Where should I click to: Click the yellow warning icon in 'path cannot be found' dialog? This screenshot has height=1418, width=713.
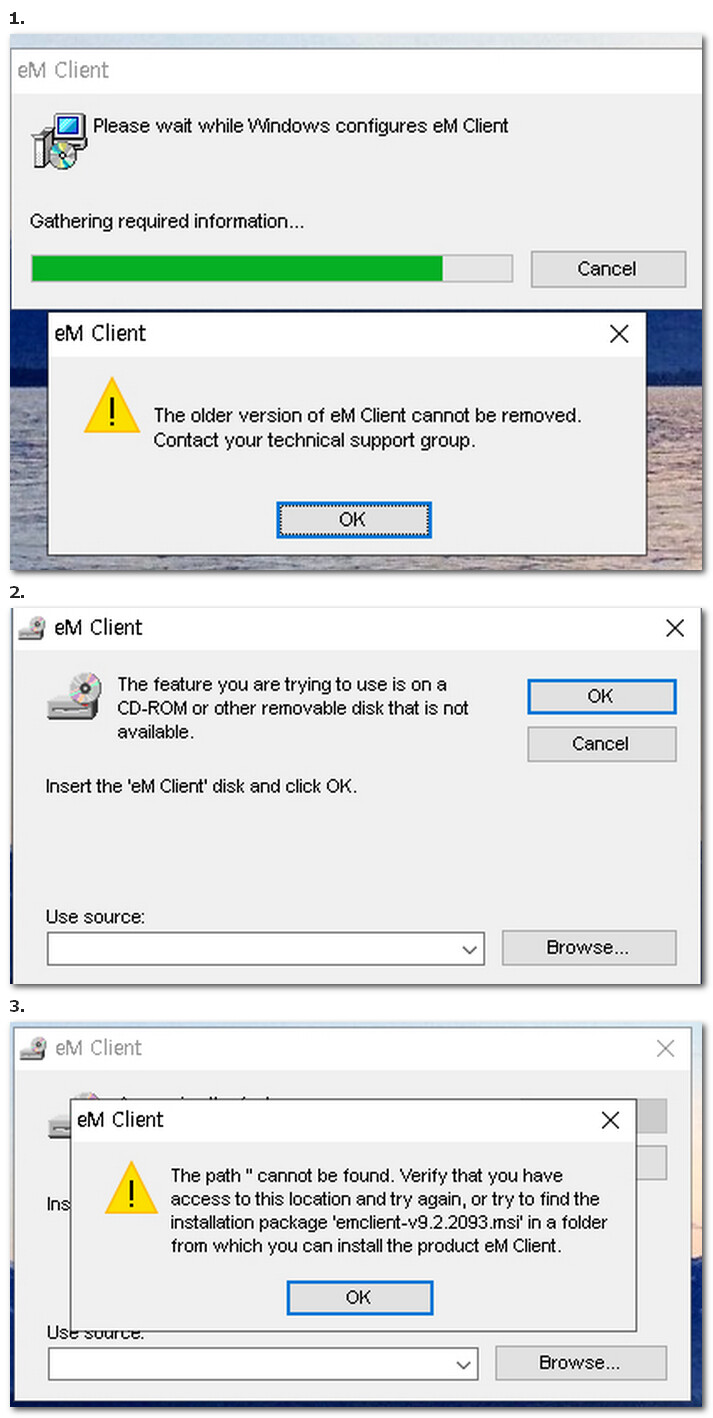[x=130, y=1190]
